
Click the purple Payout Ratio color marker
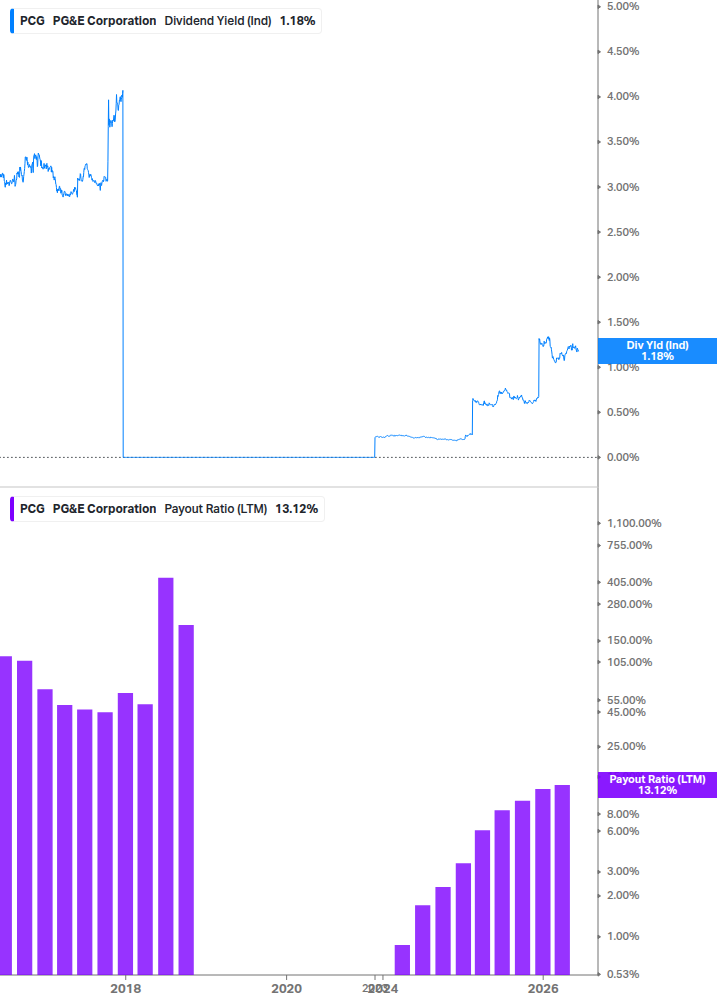click(x=12, y=509)
